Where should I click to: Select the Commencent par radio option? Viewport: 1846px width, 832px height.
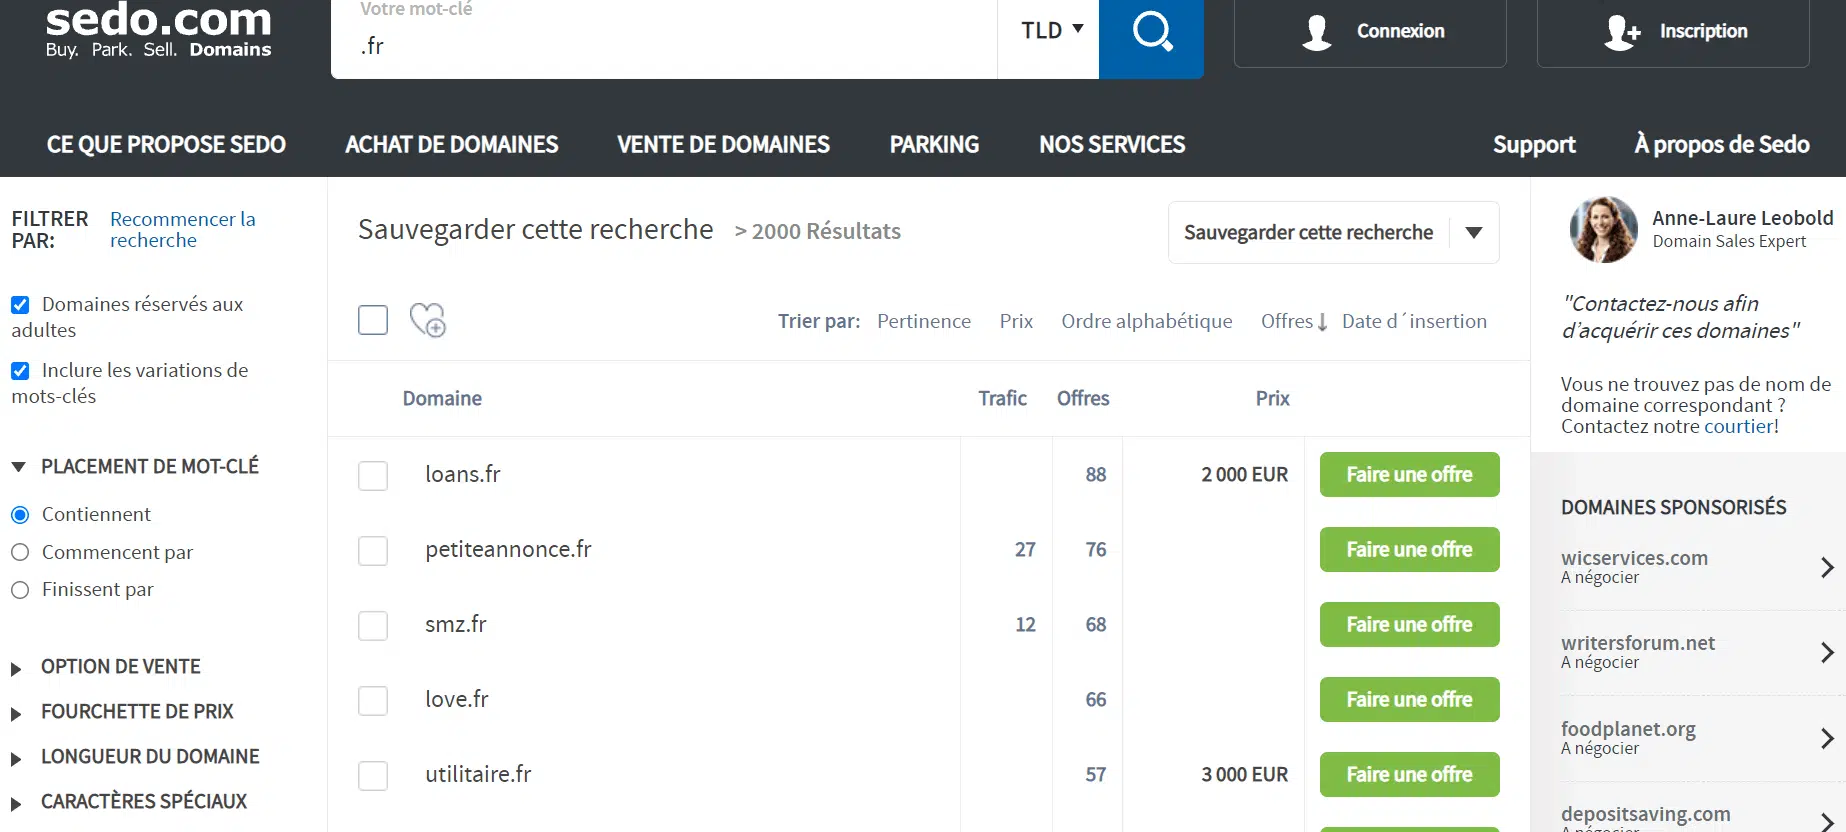point(20,552)
